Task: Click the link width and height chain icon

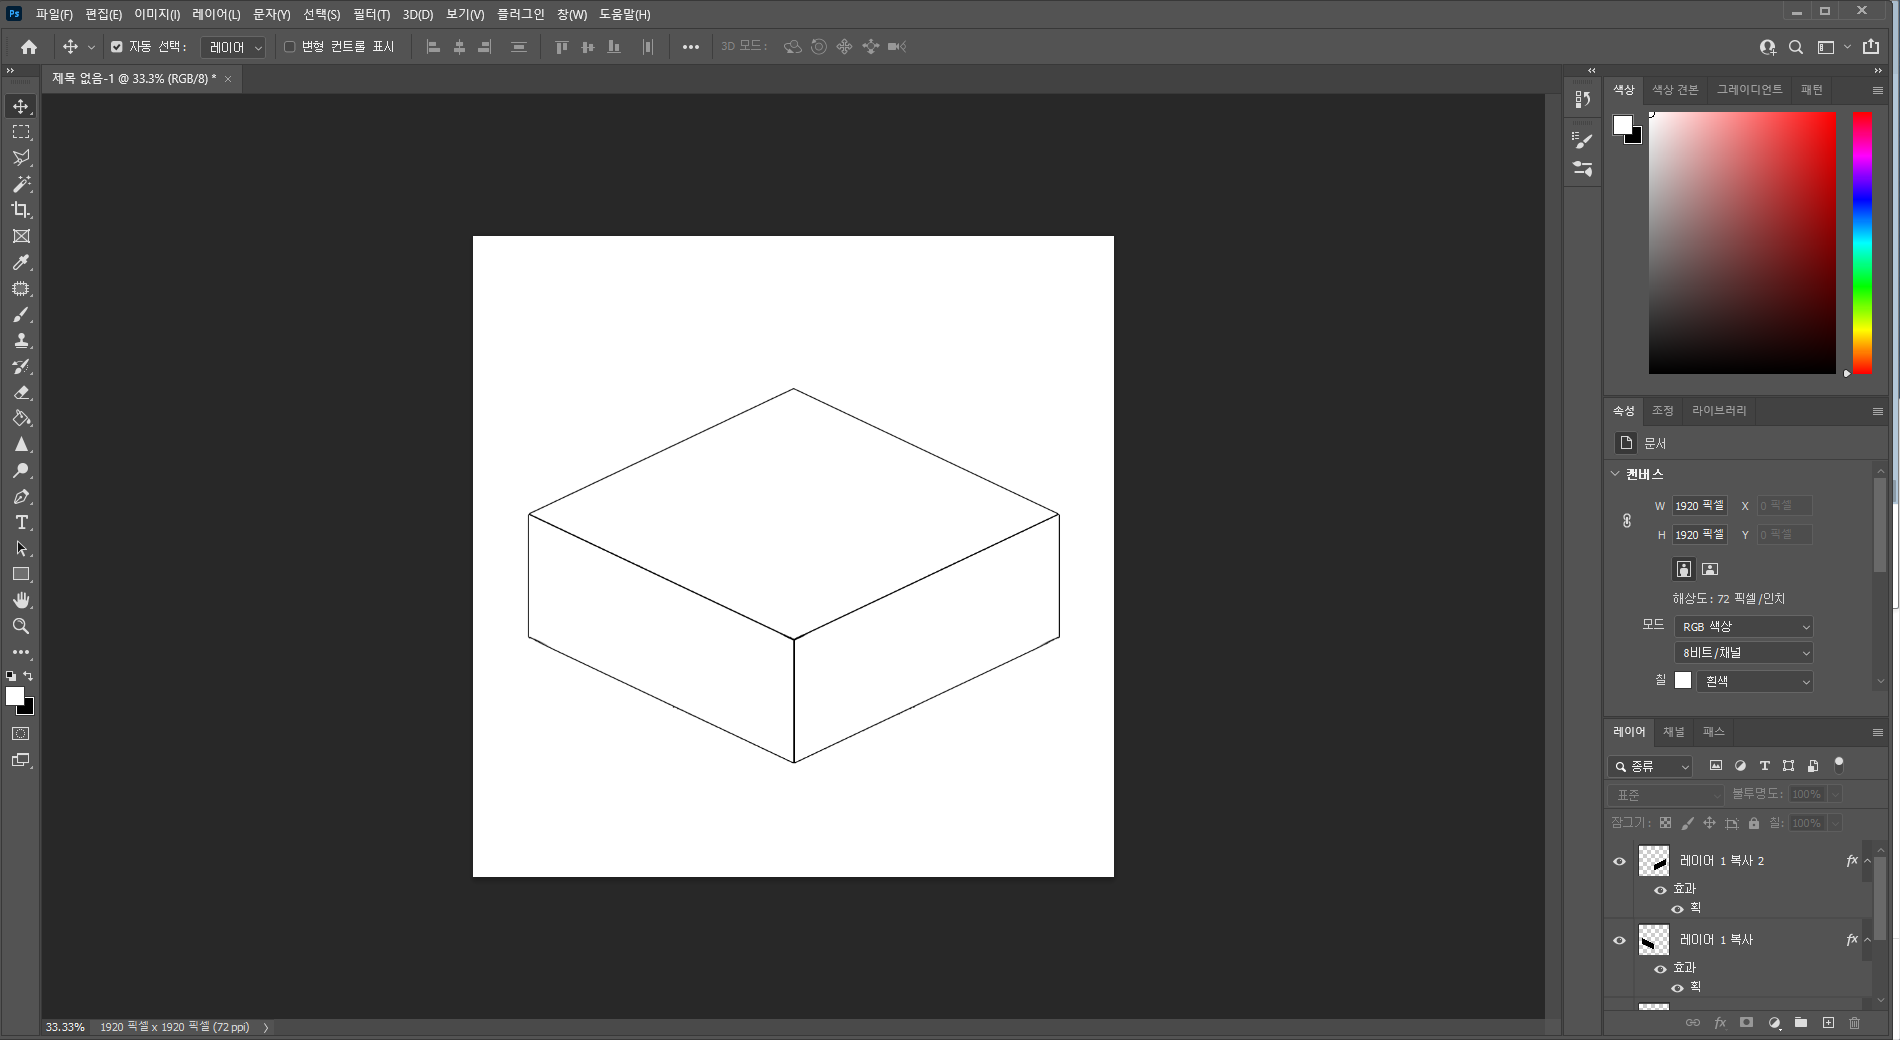Action: point(1627,521)
